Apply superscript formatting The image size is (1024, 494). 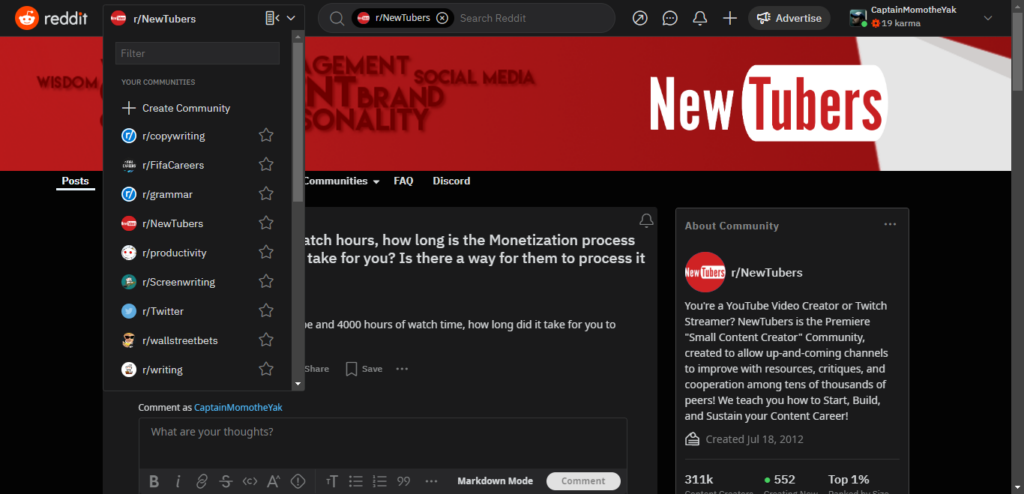tap(274, 482)
